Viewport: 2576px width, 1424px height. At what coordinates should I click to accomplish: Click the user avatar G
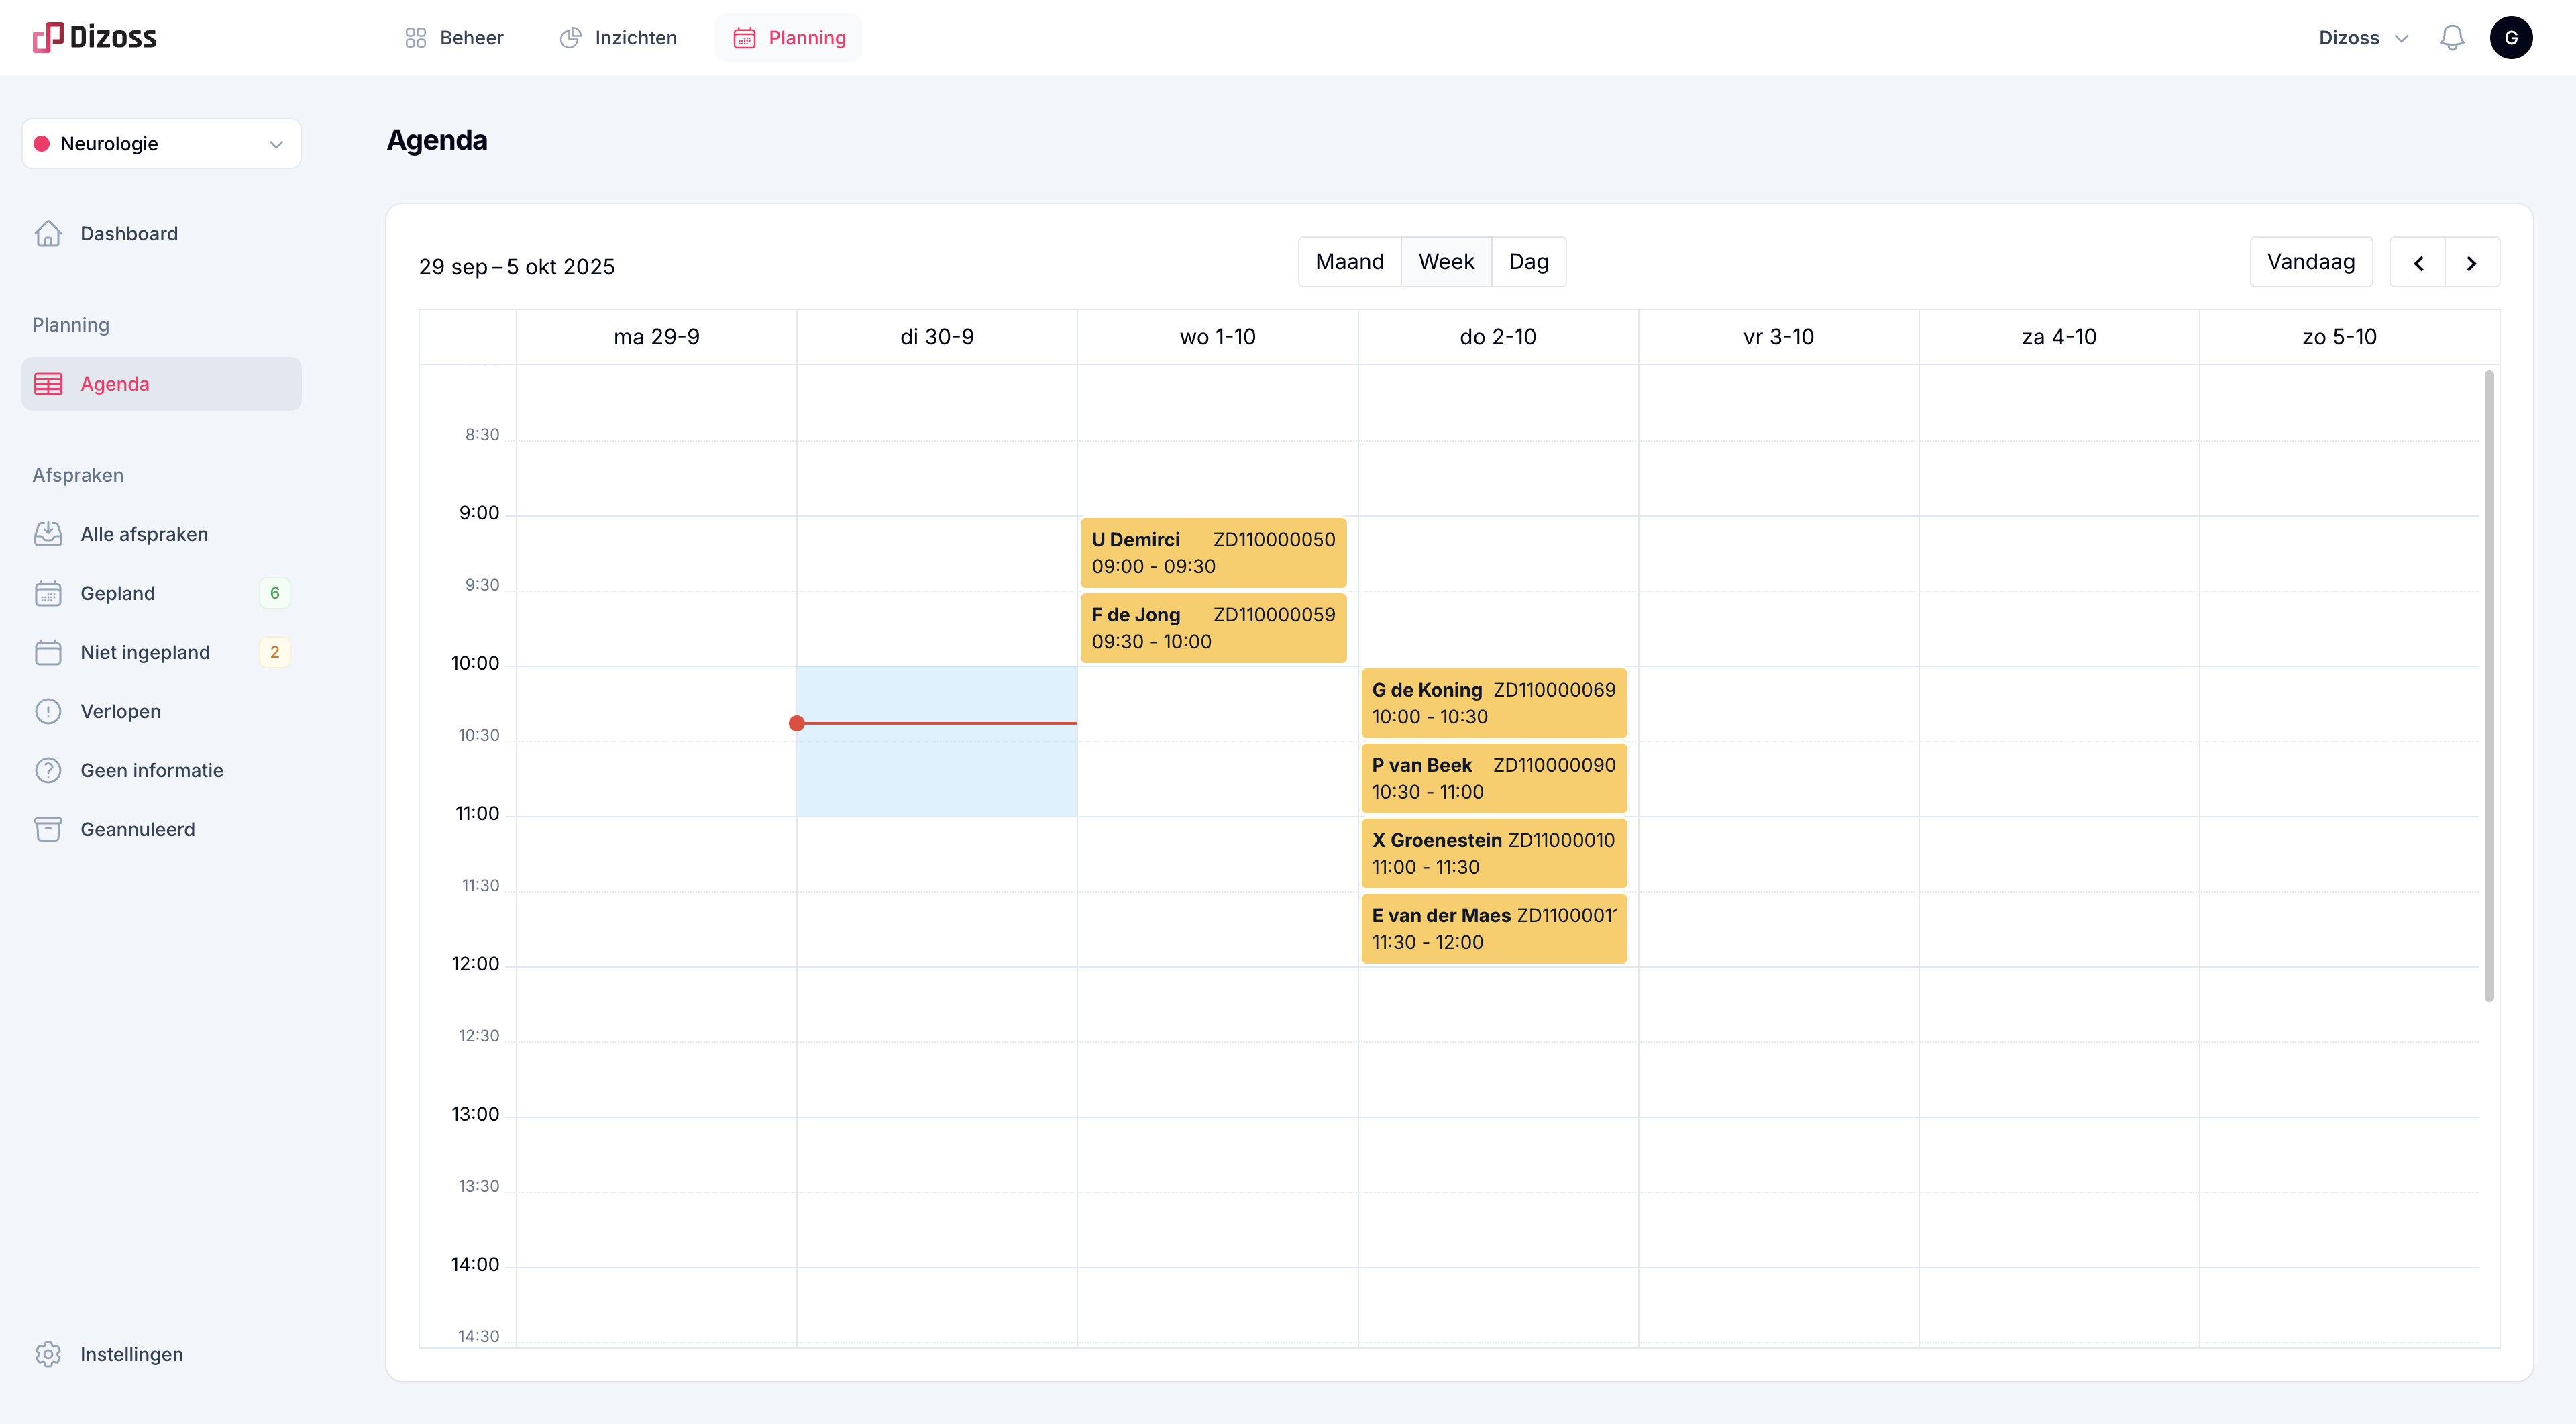[x=2510, y=38]
